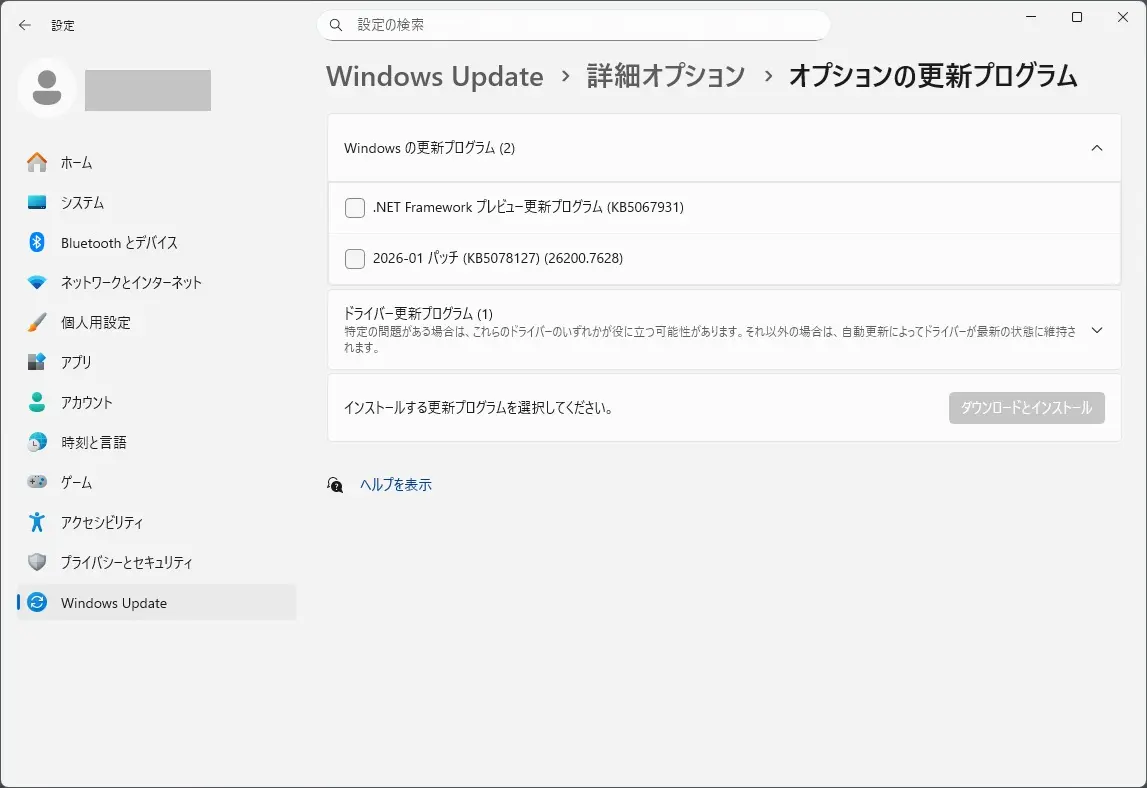The height and width of the screenshot is (788, 1147).
Task: Check the 2026-01 パッチ (KB5078127) update
Action: tap(354, 258)
